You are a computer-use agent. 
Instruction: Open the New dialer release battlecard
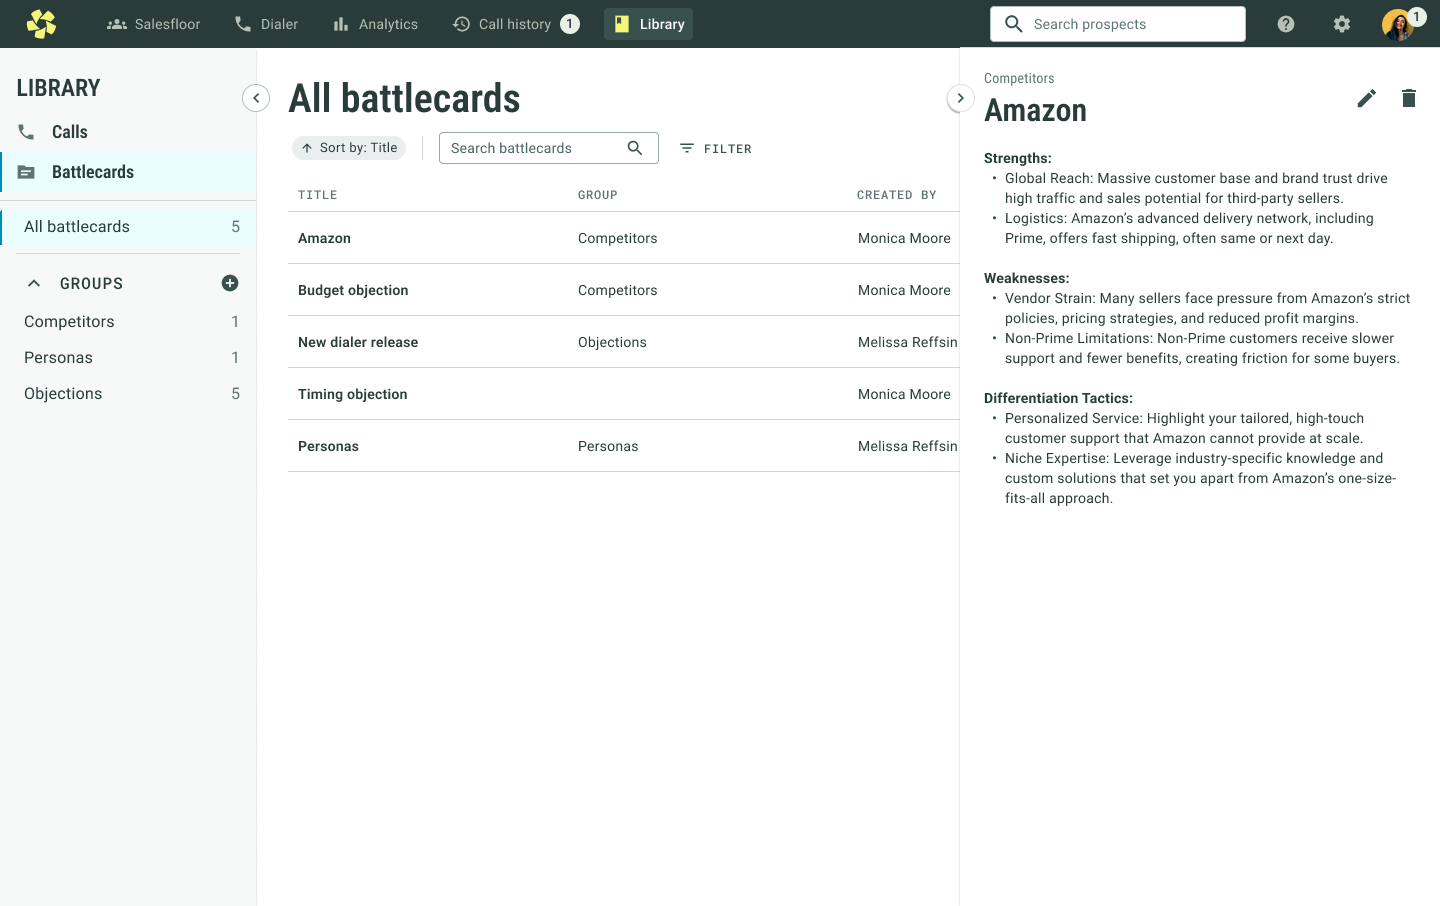[624, 342]
